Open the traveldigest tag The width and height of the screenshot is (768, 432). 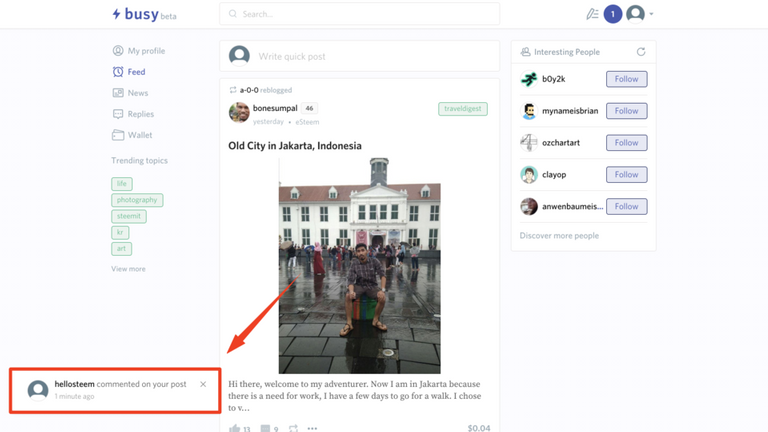tap(463, 109)
